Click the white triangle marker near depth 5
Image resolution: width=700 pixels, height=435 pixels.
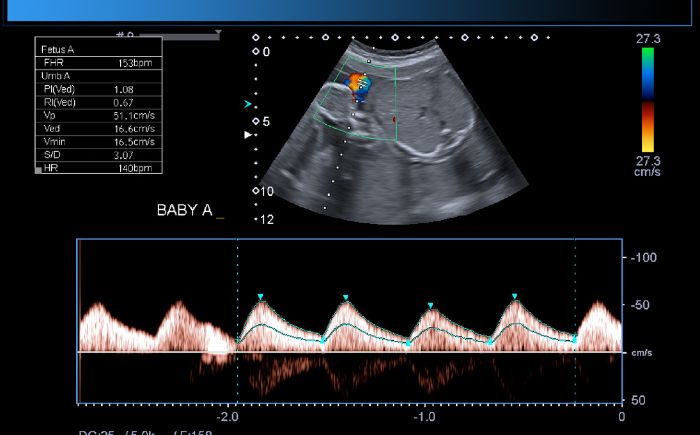(249, 134)
